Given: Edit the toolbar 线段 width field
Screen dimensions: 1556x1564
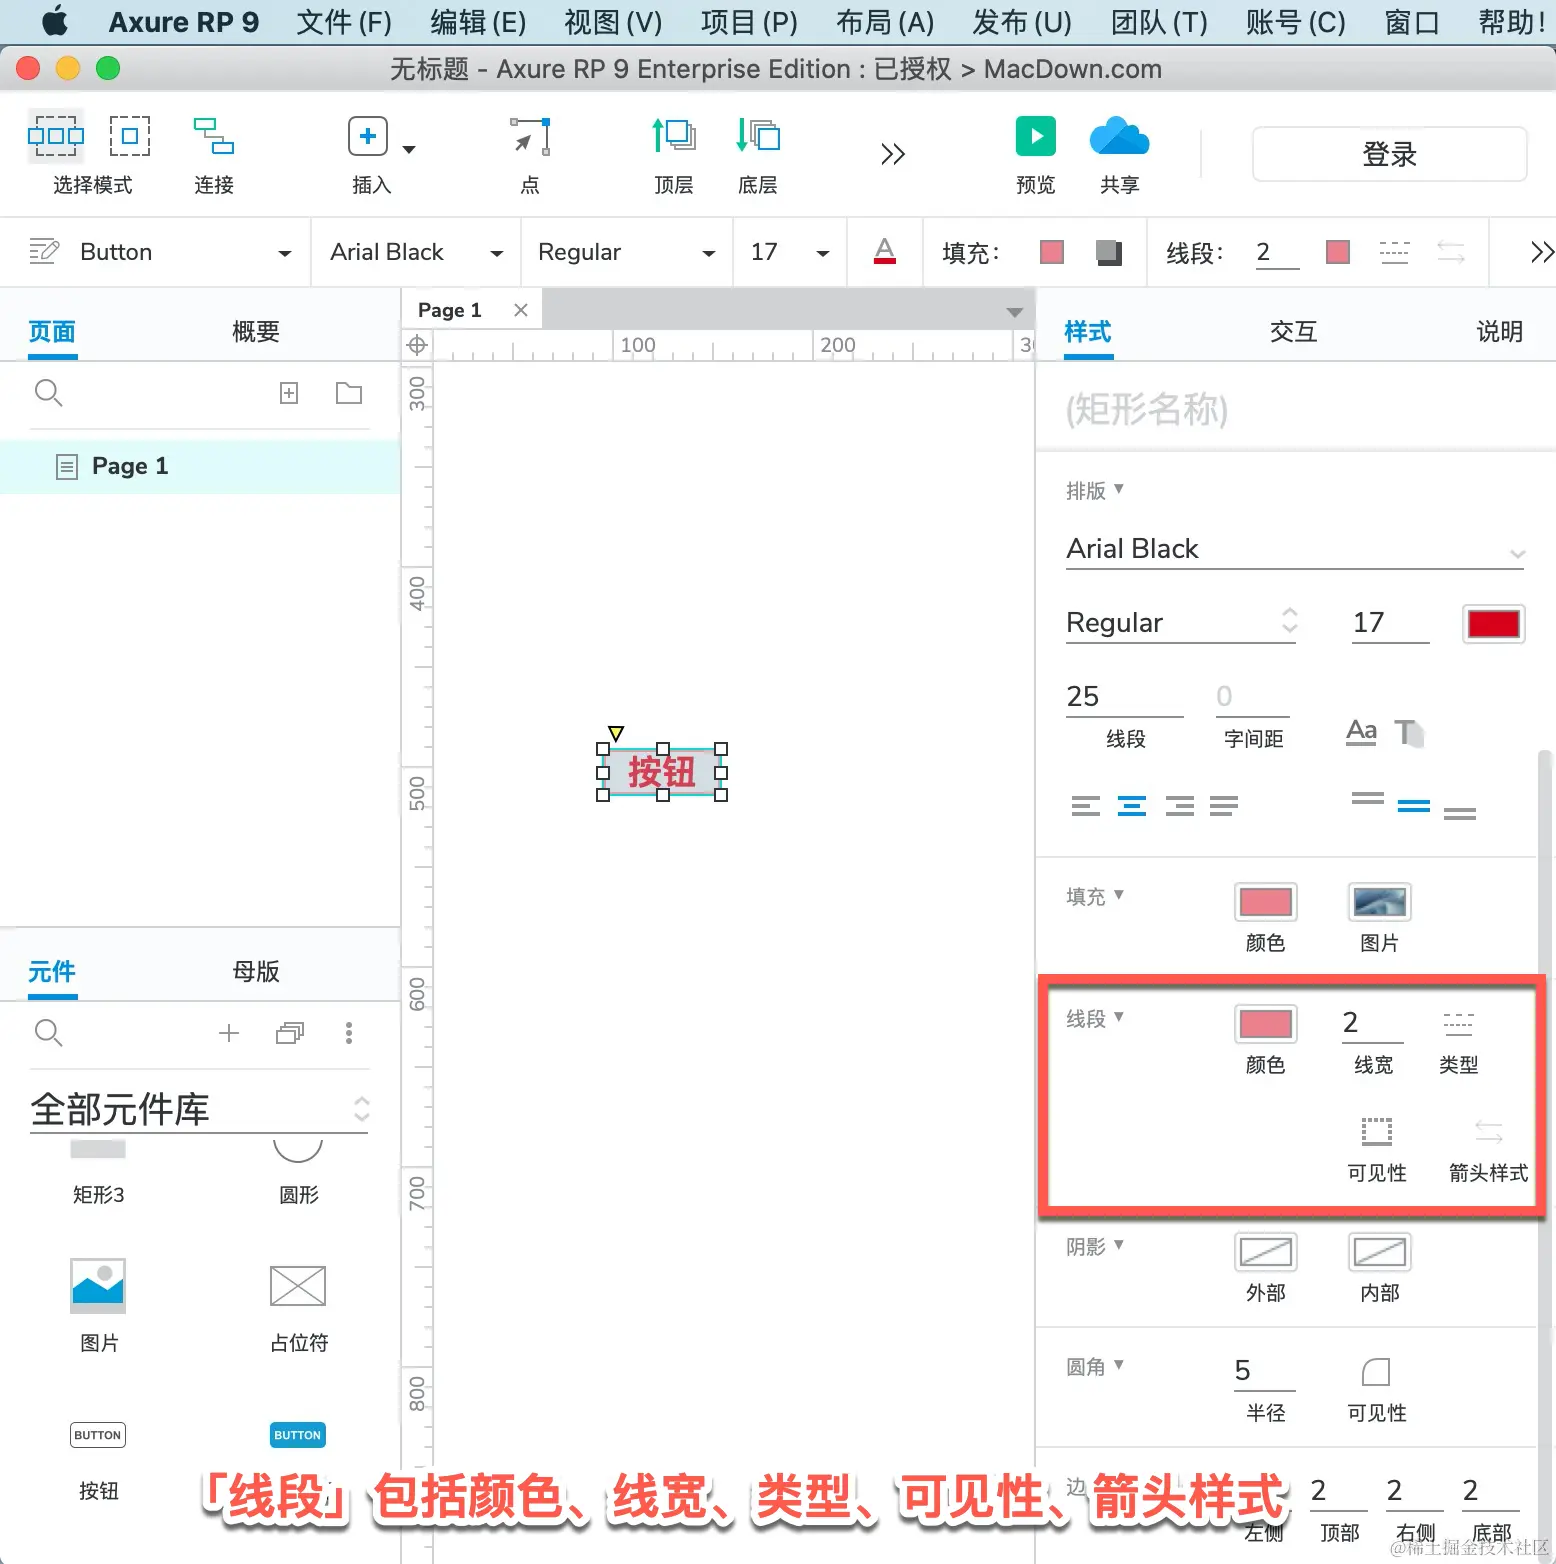Looking at the screenshot, I should click(x=1277, y=252).
